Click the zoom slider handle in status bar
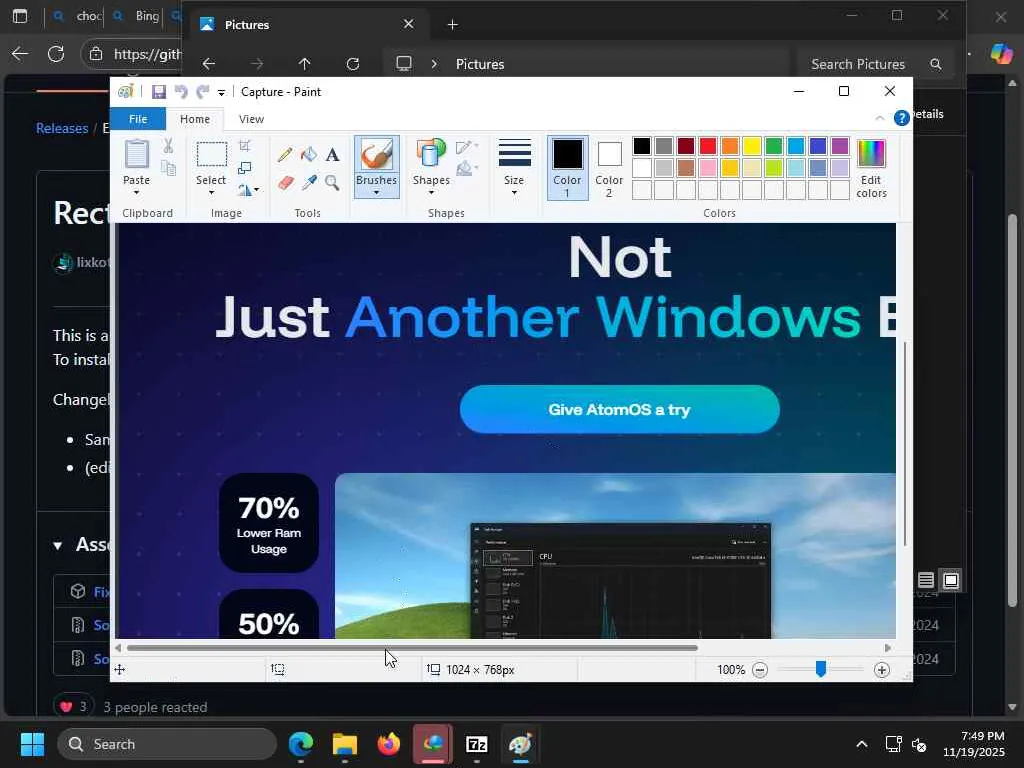Image resolution: width=1024 pixels, height=768 pixels. coord(821,669)
